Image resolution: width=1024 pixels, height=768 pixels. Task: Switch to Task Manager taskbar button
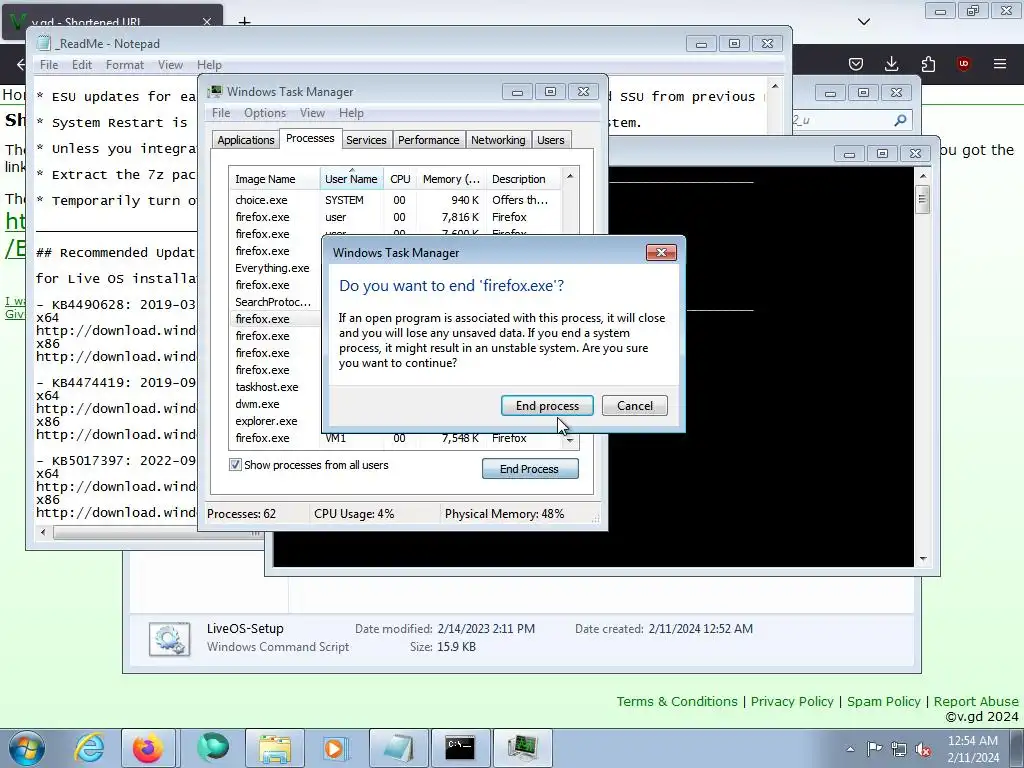pyautogui.click(x=522, y=748)
